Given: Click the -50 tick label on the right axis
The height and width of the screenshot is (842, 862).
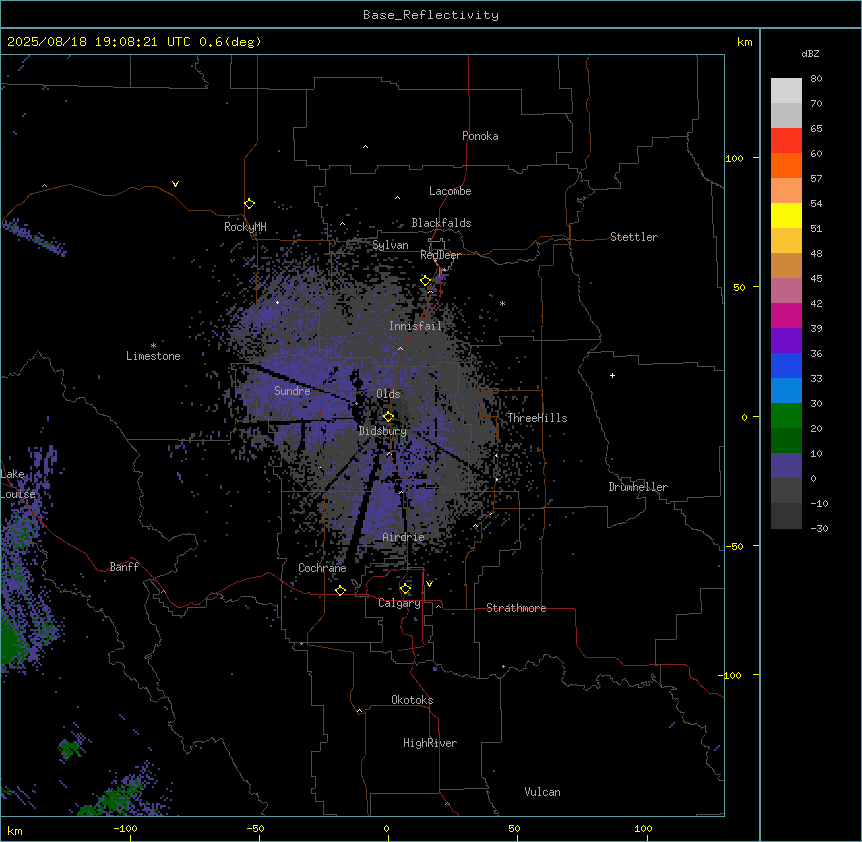Looking at the screenshot, I should point(734,546).
